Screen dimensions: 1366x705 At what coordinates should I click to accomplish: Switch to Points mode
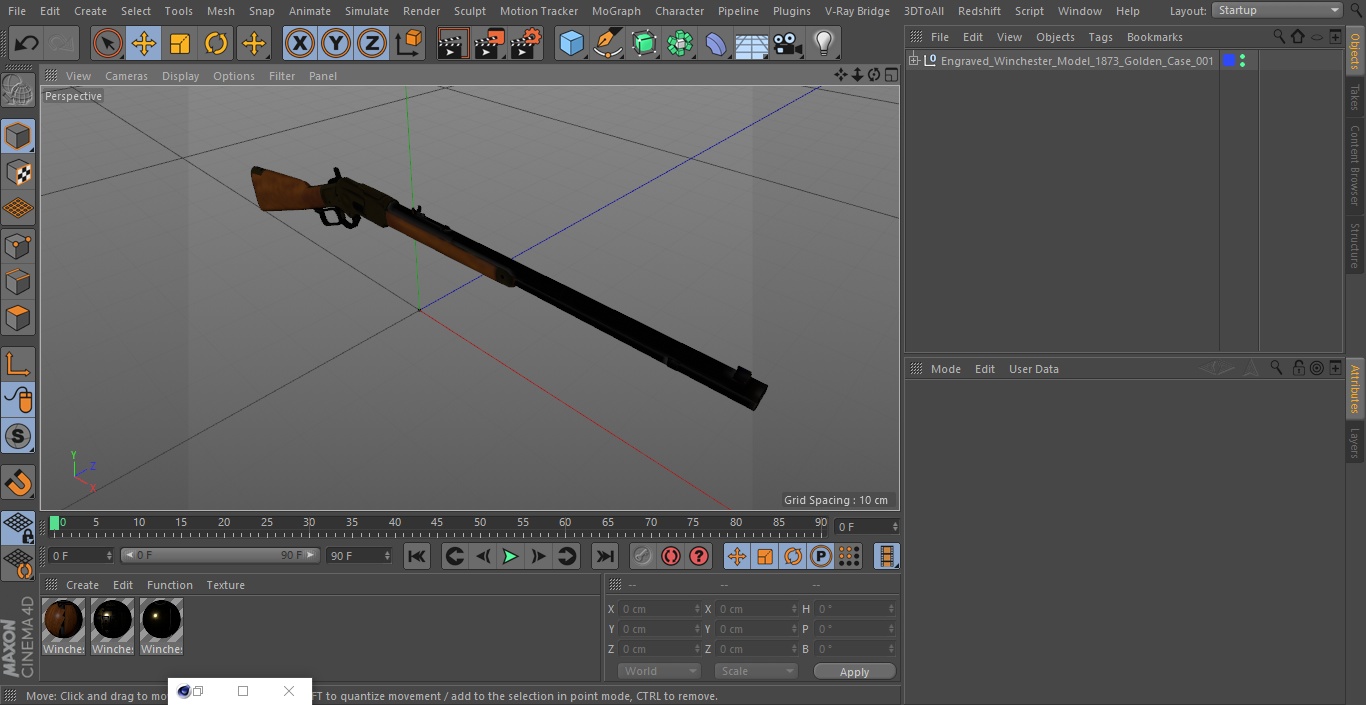pos(18,245)
